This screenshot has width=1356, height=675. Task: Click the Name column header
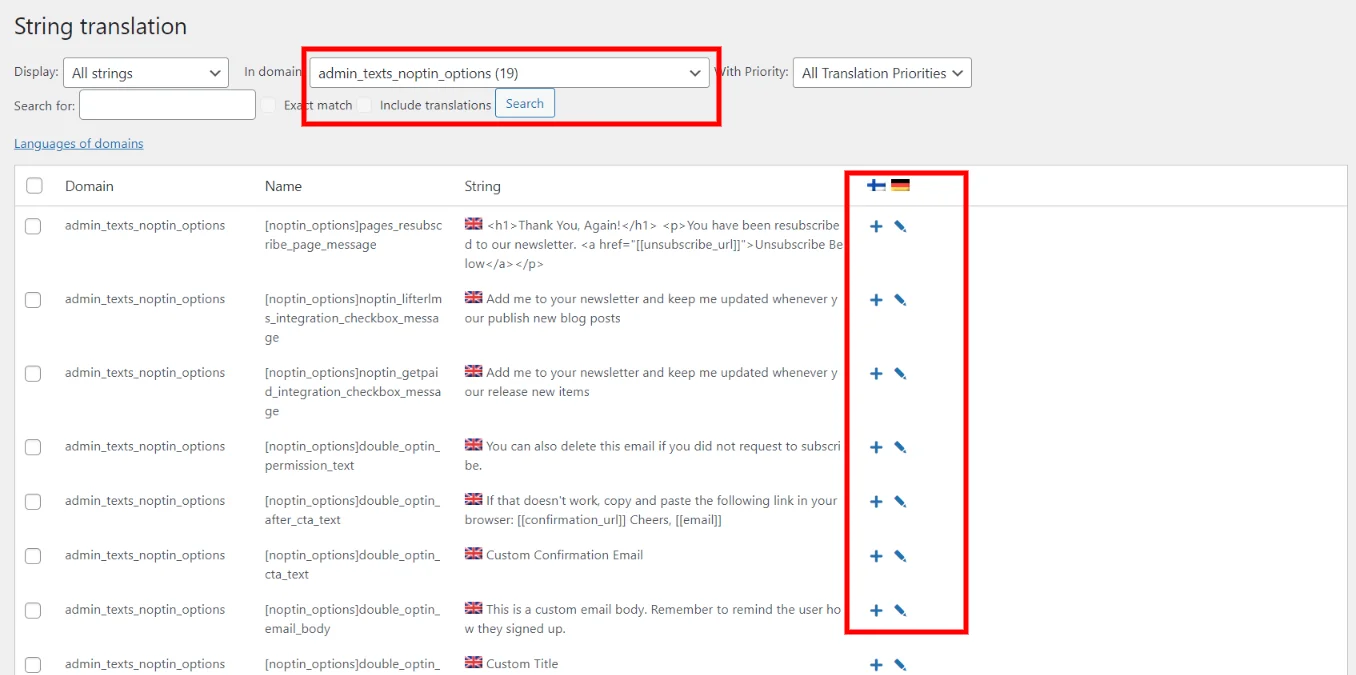(x=283, y=186)
